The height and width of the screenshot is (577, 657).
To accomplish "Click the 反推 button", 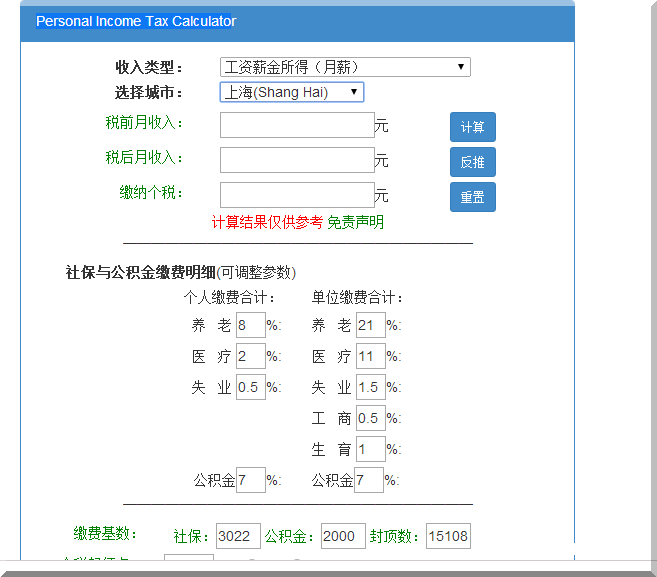I will pyautogui.click(x=473, y=162).
